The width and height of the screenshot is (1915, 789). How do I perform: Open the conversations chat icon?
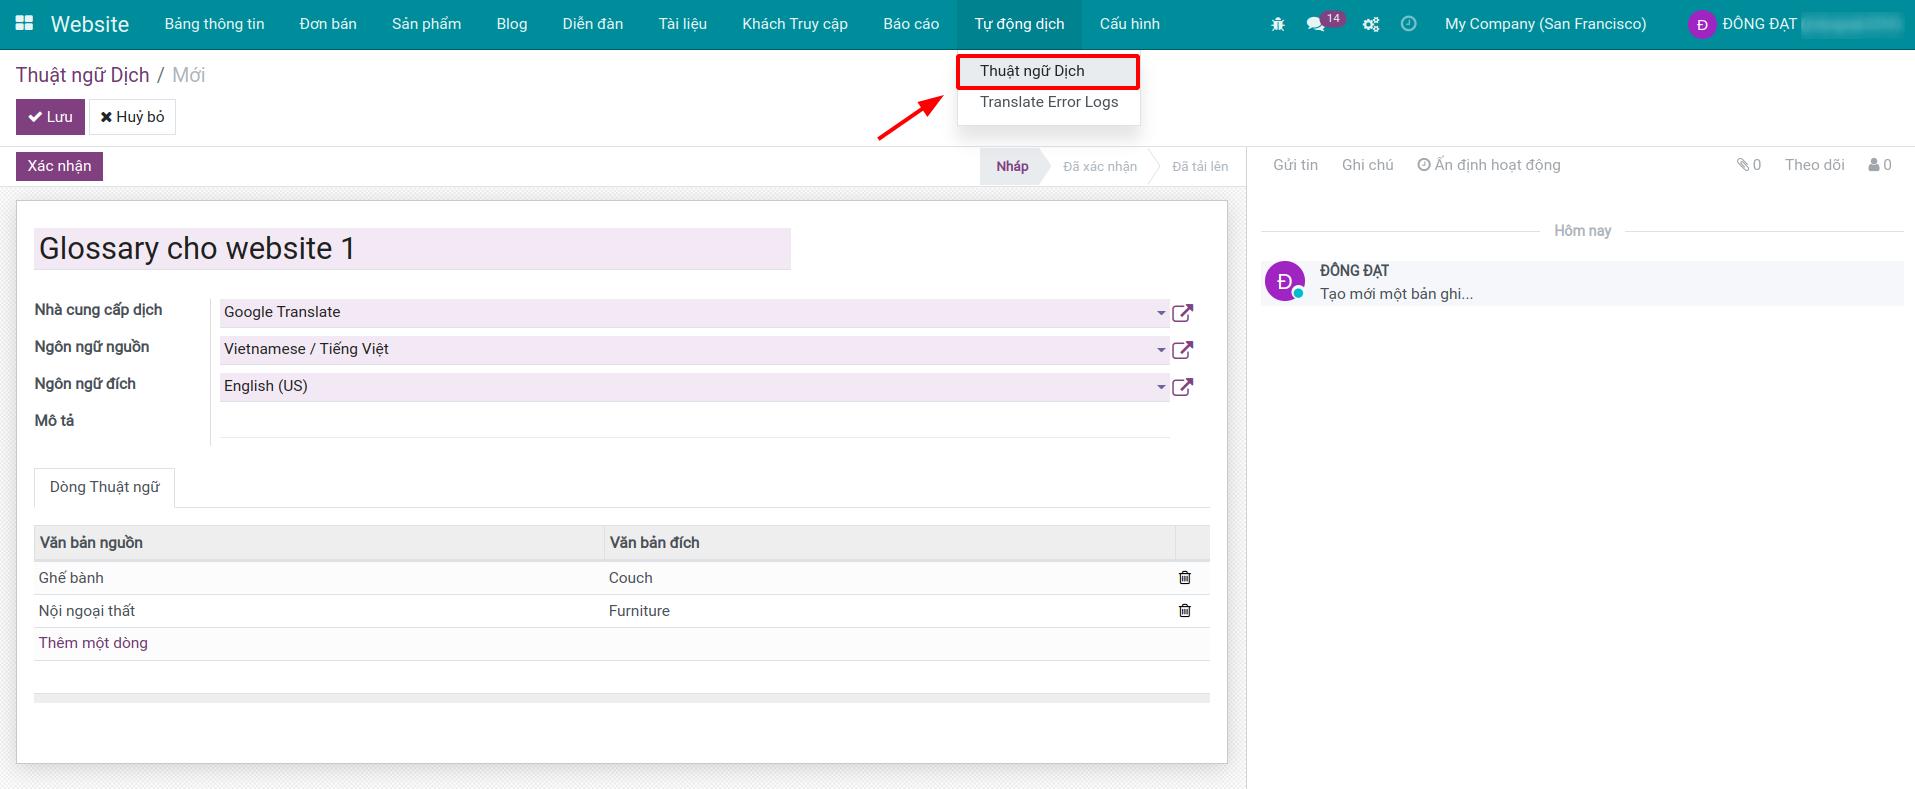tap(1316, 24)
